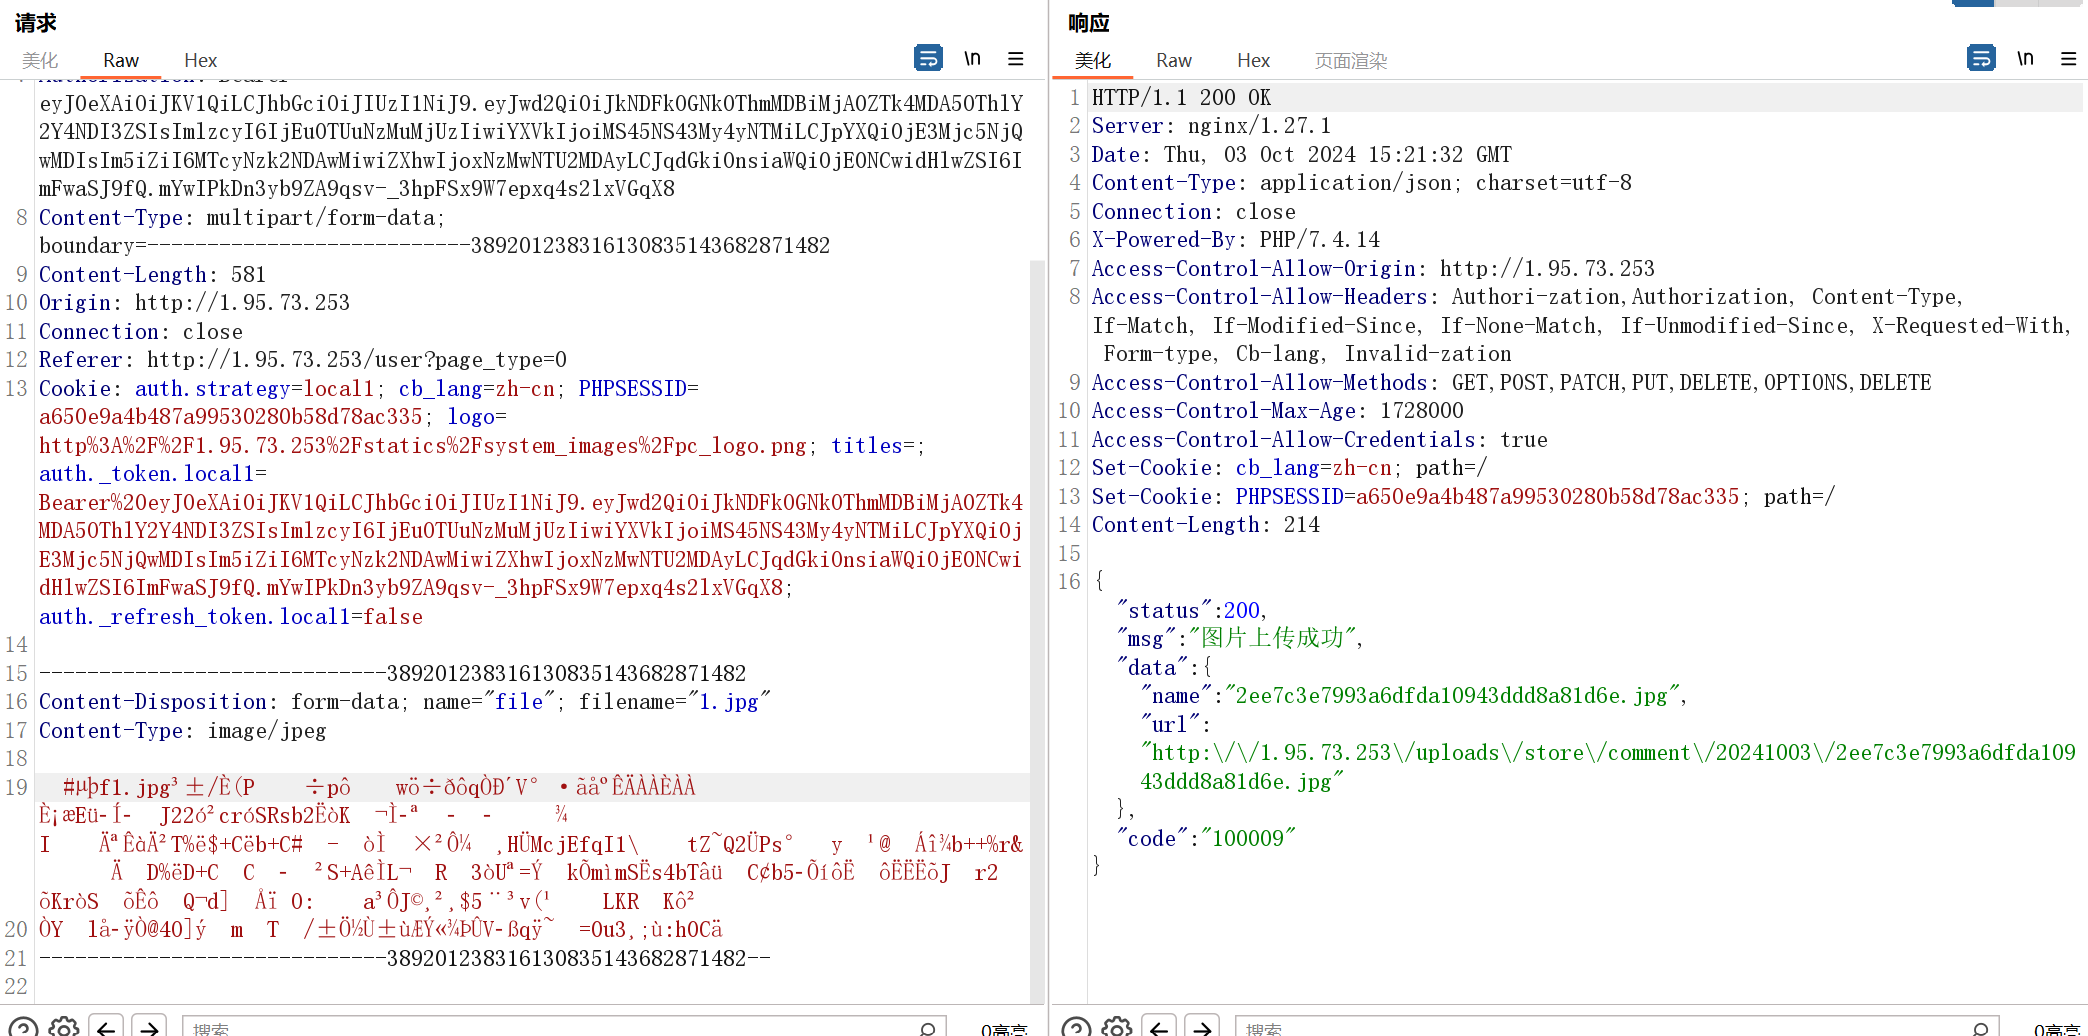Toggle \n non-printable characters in request panel
The image size is (2088, 1036).
coord(972,58)
